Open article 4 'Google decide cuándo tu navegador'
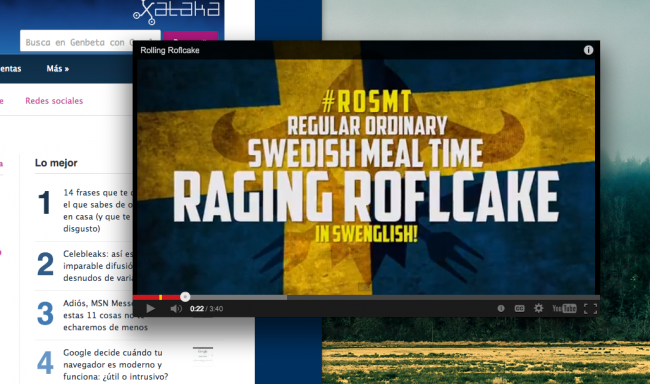The image size is (650, 384). click(x=116, y=365)
